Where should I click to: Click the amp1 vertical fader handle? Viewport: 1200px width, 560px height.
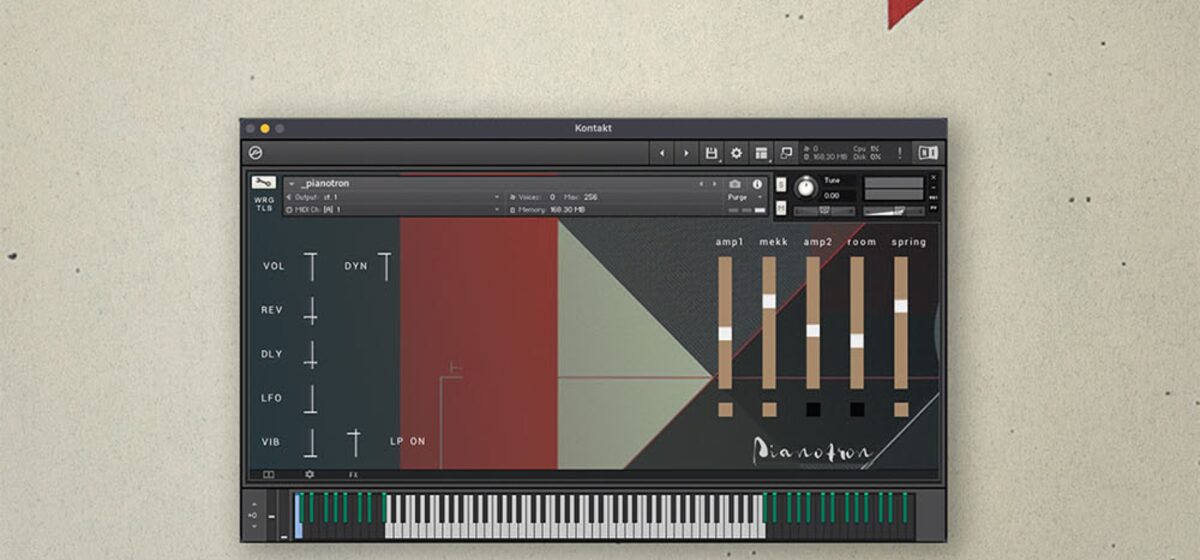click(725, 334)
